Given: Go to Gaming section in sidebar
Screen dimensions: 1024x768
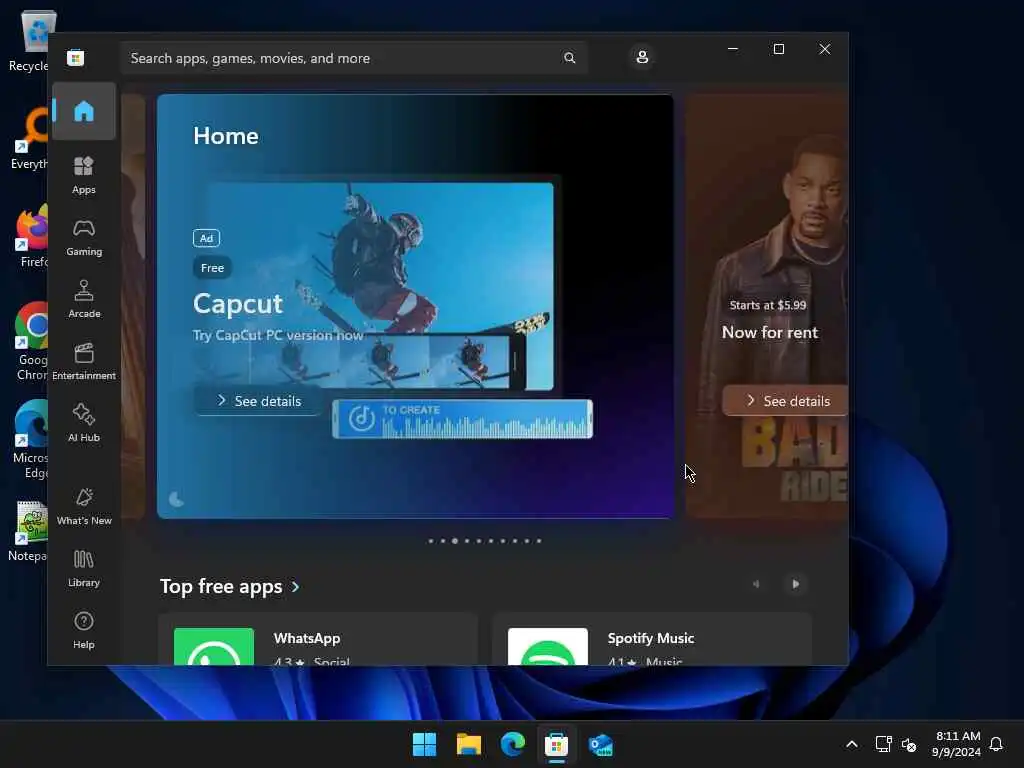Looking at the screenshot, I should tap(84, 237).
